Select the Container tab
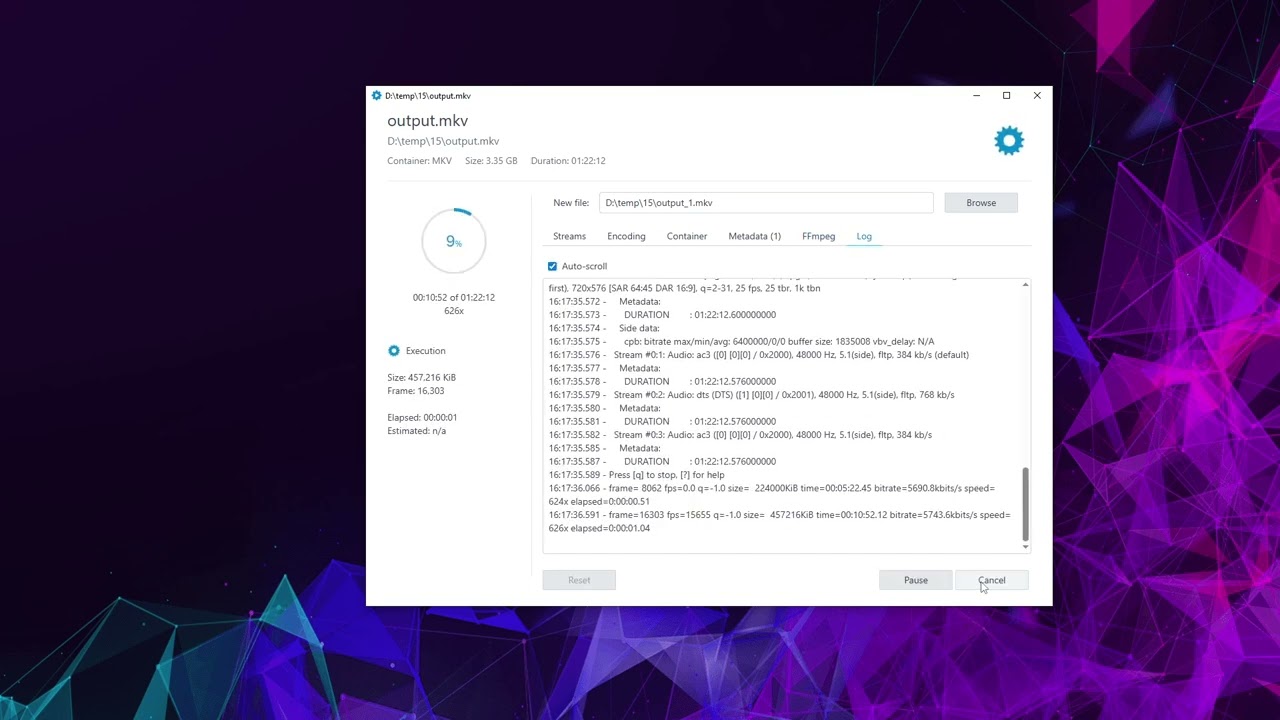 (687, 236)
